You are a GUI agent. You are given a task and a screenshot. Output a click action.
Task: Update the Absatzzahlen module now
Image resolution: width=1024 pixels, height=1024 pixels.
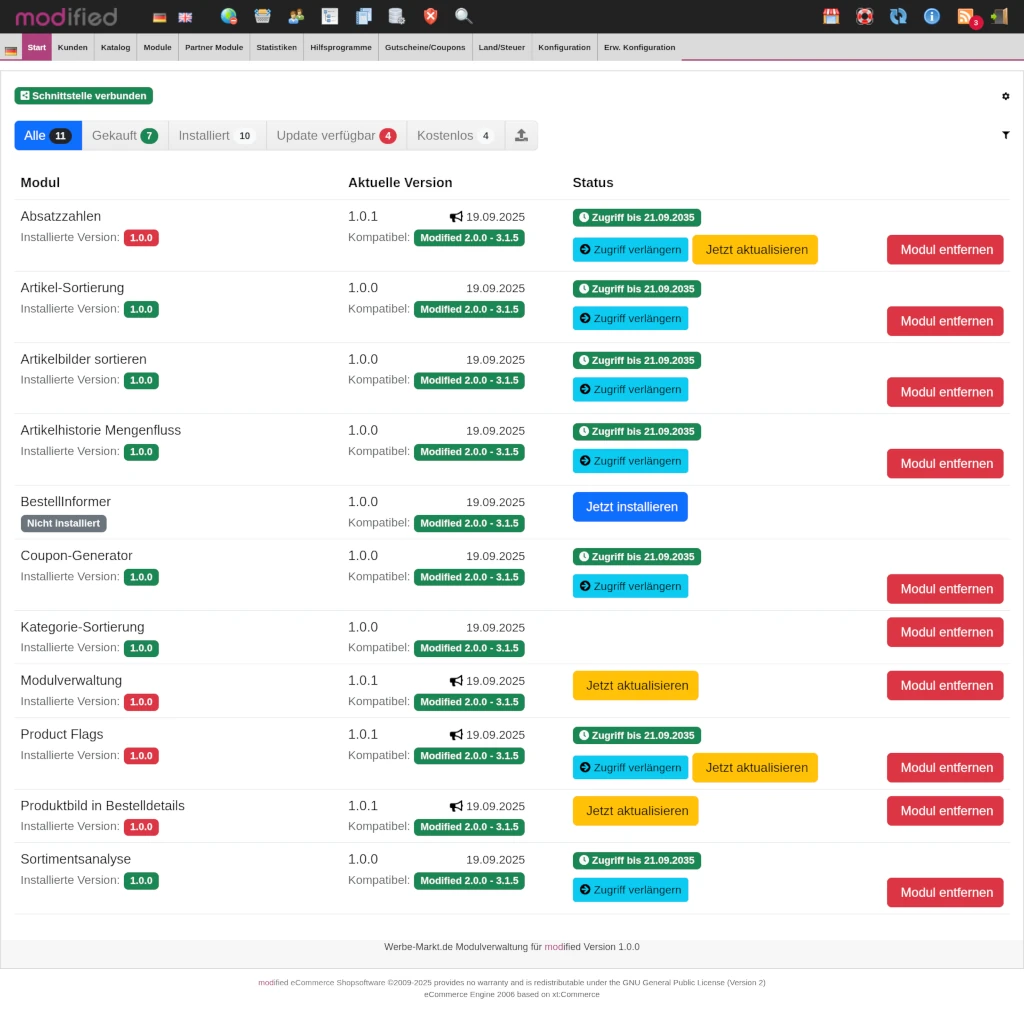(x=755, y=250)
